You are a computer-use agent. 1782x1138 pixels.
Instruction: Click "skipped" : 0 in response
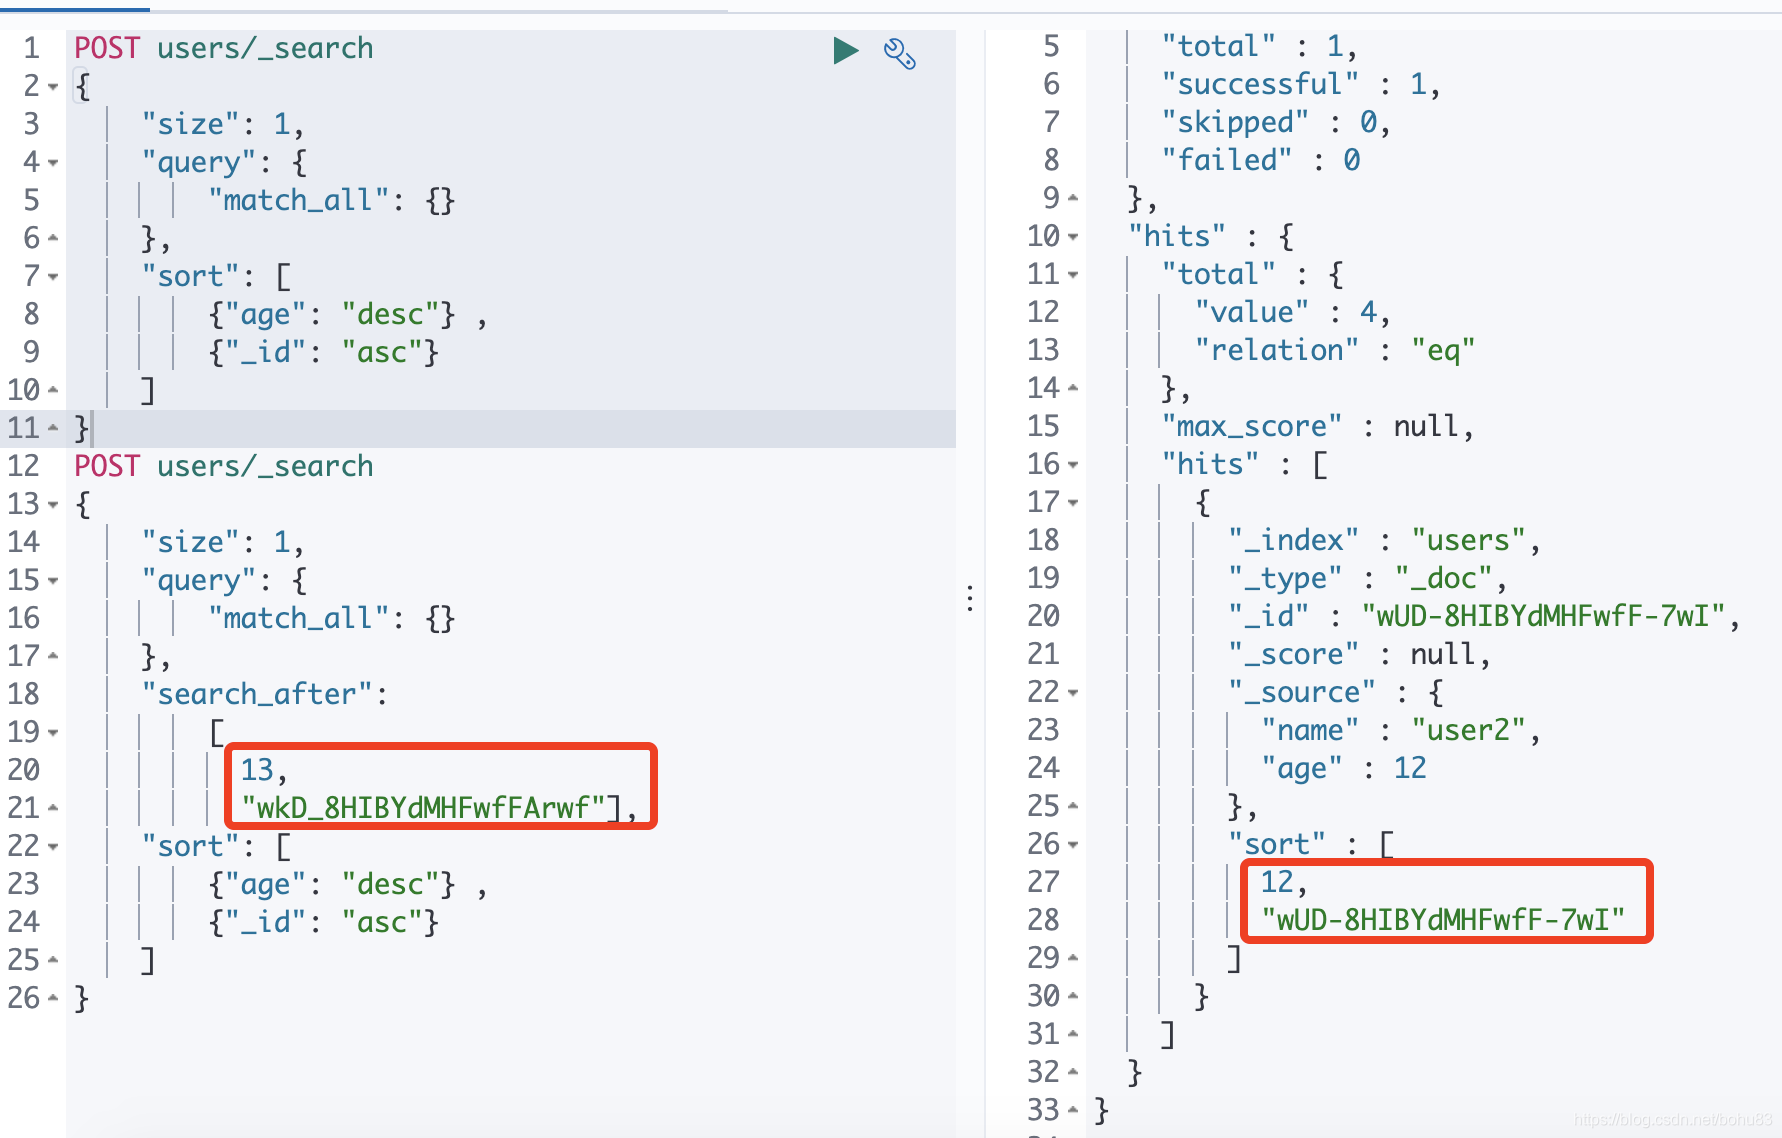tap(1269, 122)
